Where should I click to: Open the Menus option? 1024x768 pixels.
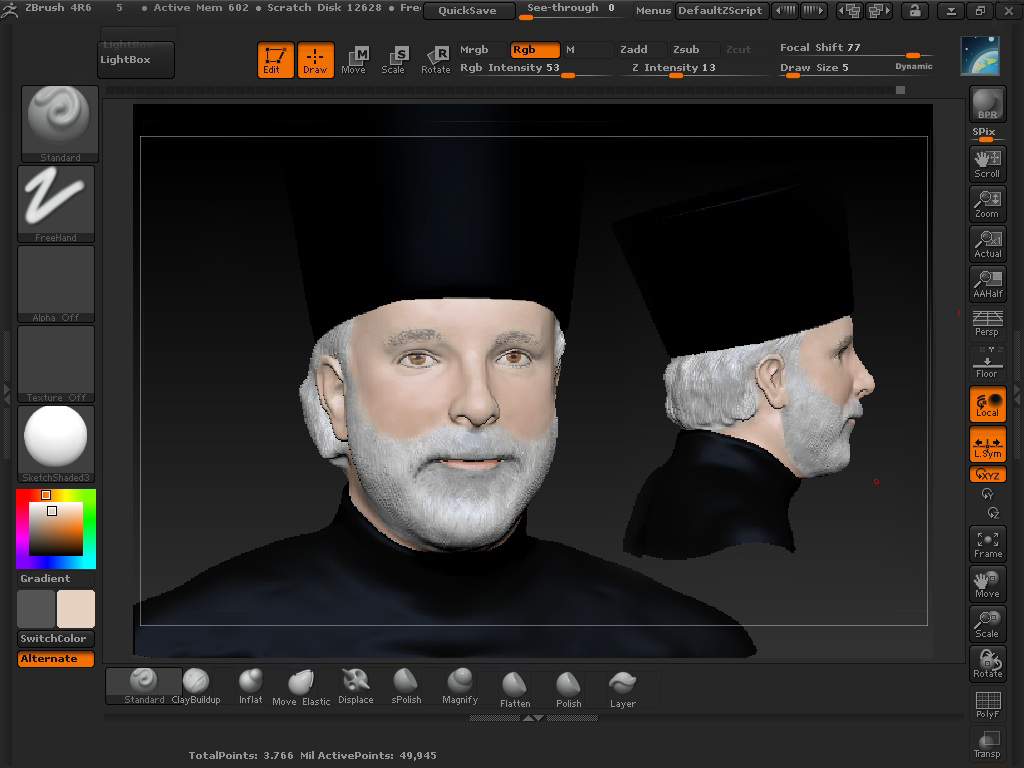point(653,10)
